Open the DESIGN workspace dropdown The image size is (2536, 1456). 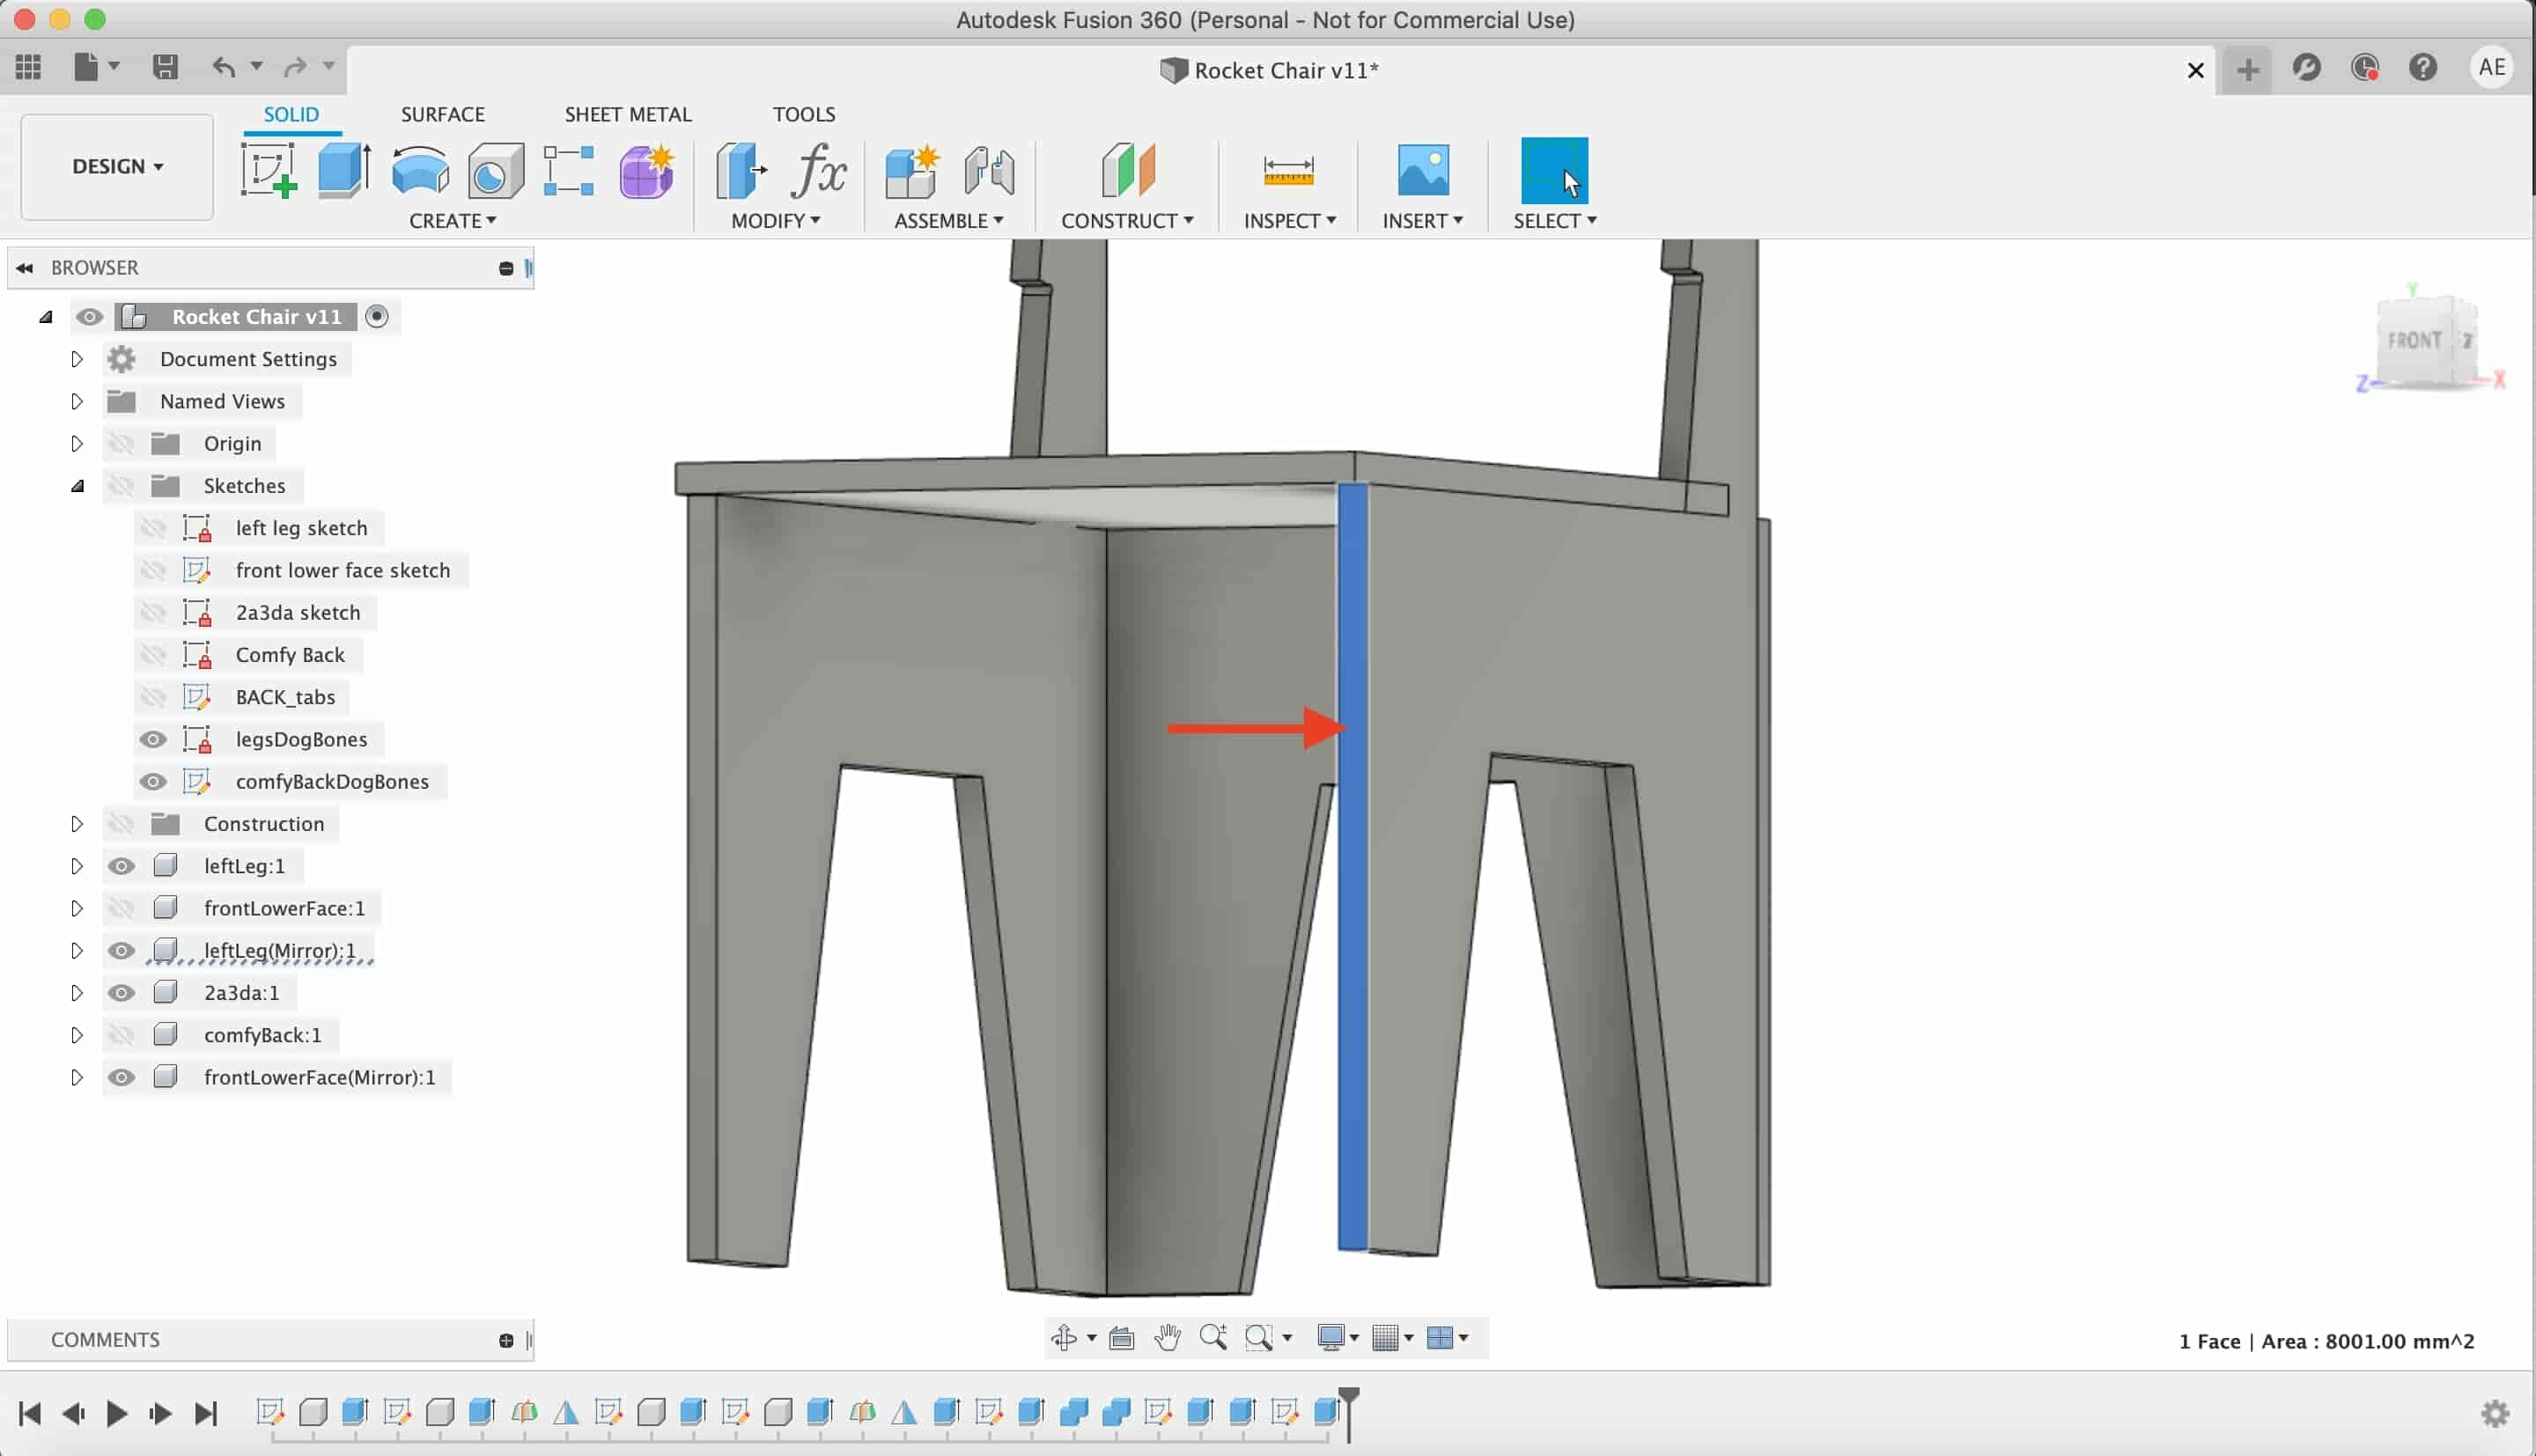click(117, 167)
